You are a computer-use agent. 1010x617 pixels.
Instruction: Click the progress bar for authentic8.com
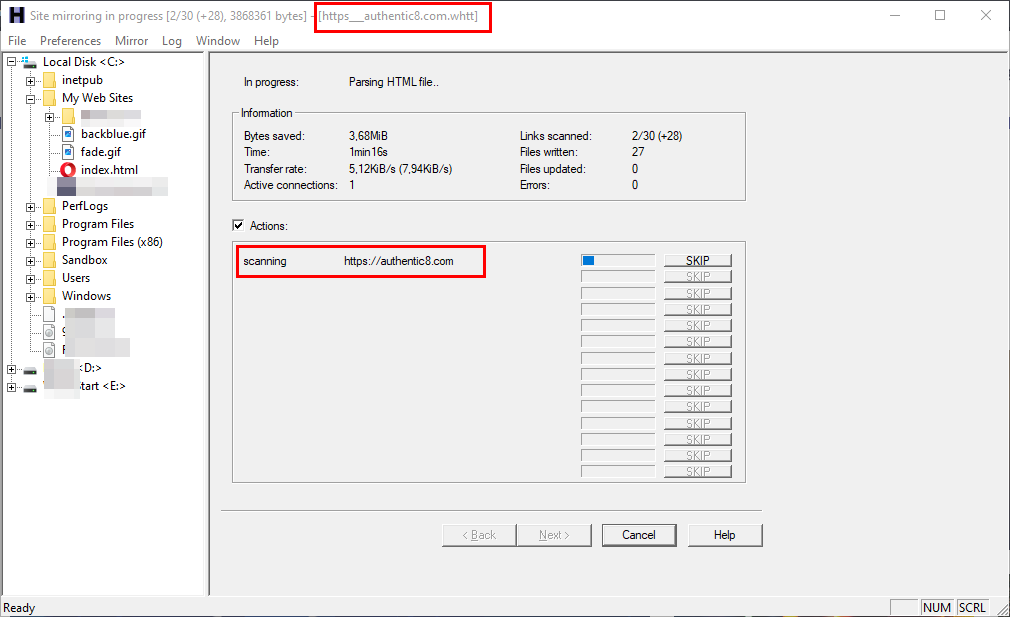617,261
